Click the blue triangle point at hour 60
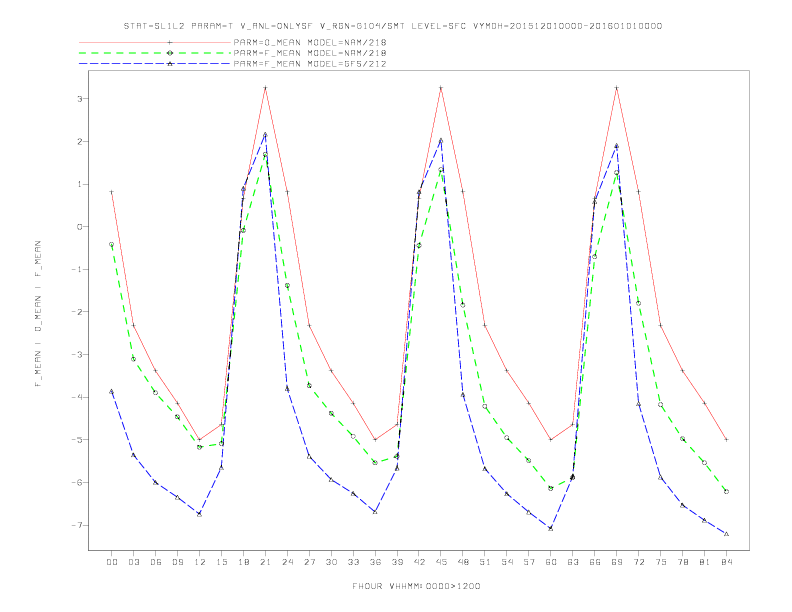The image size is (792, 612). point(551,528)
